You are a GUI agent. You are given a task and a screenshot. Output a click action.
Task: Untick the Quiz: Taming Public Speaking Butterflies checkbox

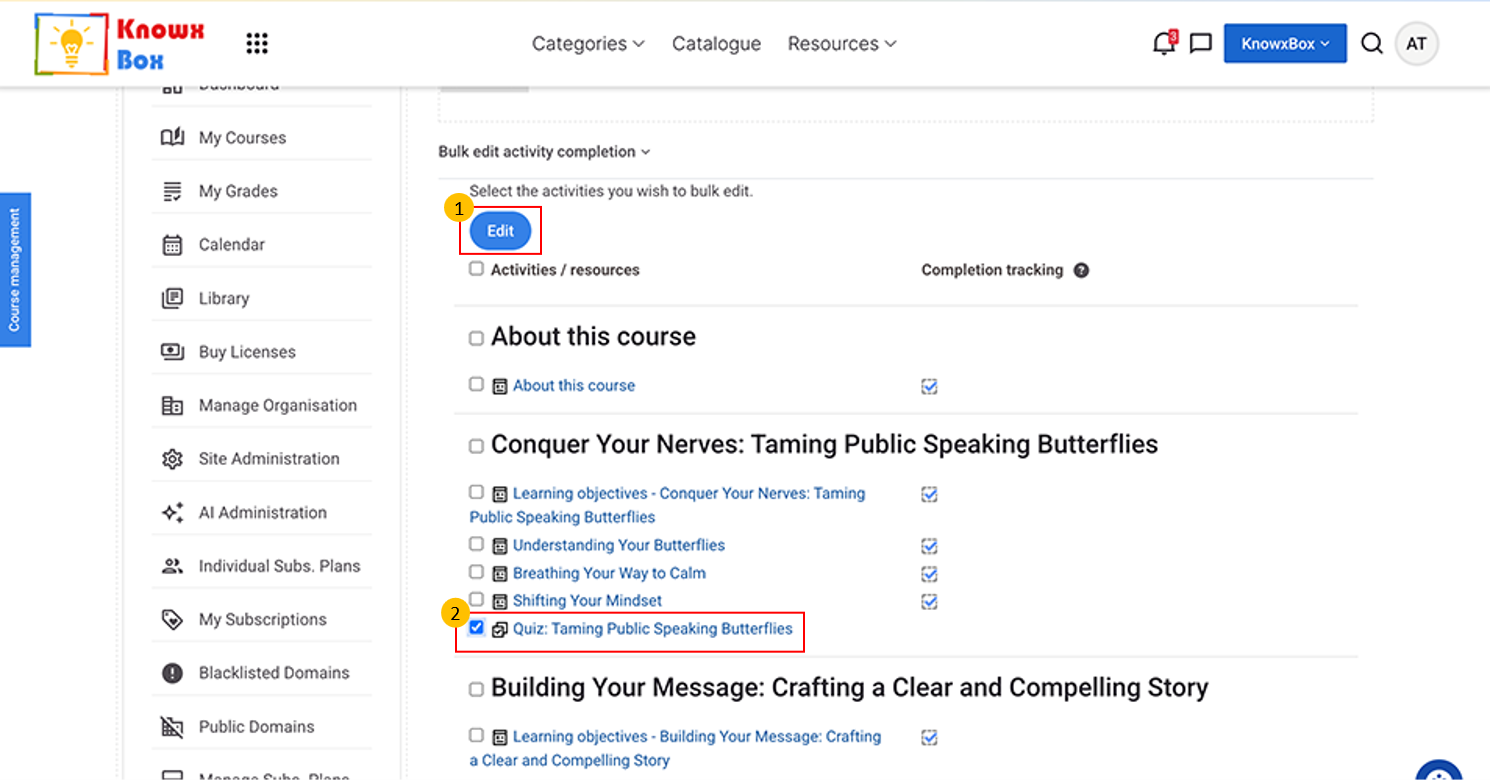click(476, 627)
